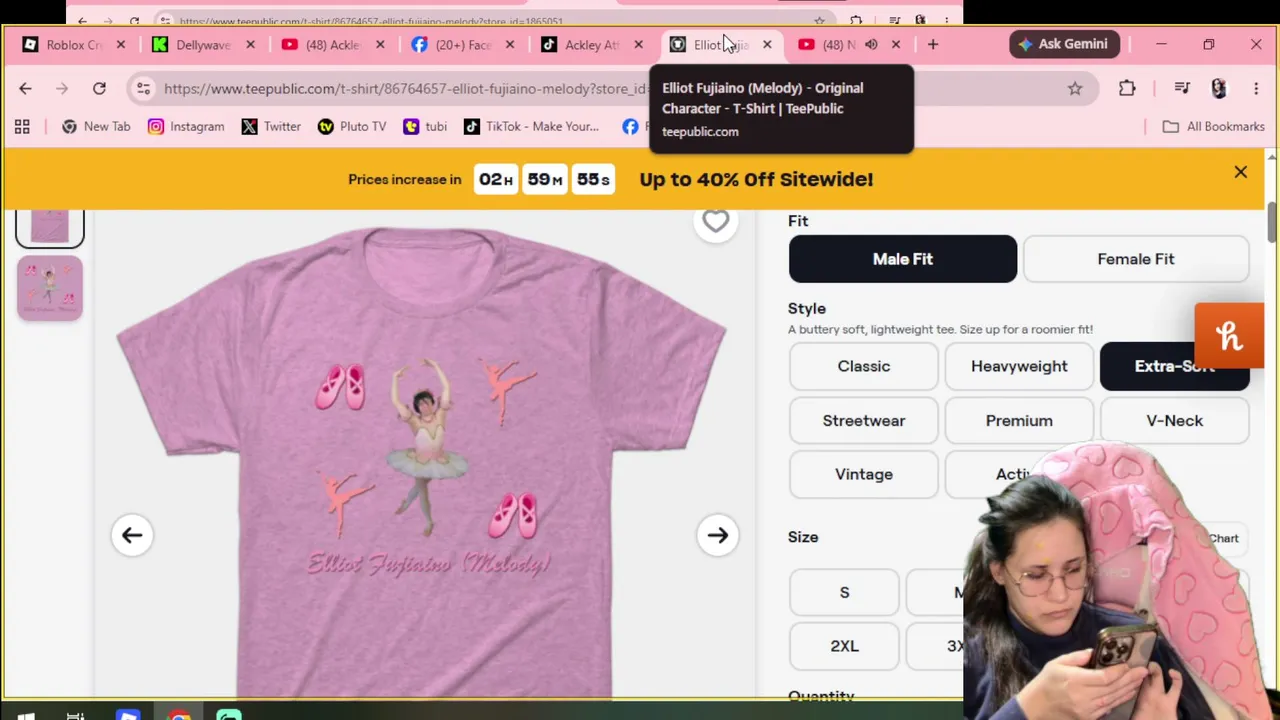Screen dimensions: 1280x720
Task: Show the previous product image arrow
Action: coord(132,535)
